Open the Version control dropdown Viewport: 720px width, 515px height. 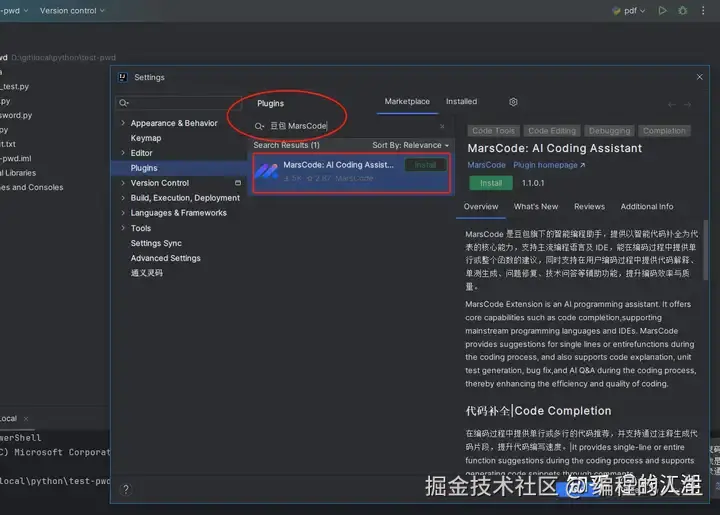tap(72, 10)
